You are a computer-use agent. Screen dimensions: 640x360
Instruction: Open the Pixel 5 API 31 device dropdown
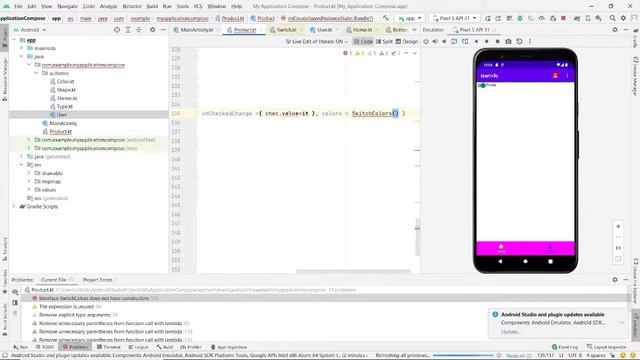455,18
